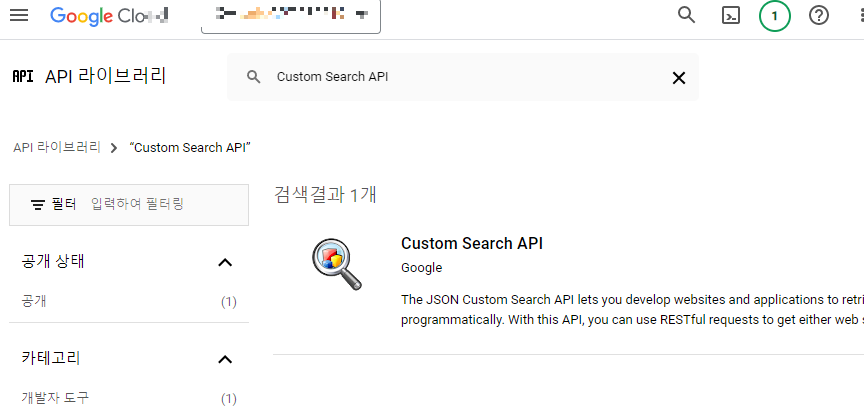The height and width of the screenshot is (419, 864).
Task: Click the 카테고리 section heading
Action: coord(51,358)
